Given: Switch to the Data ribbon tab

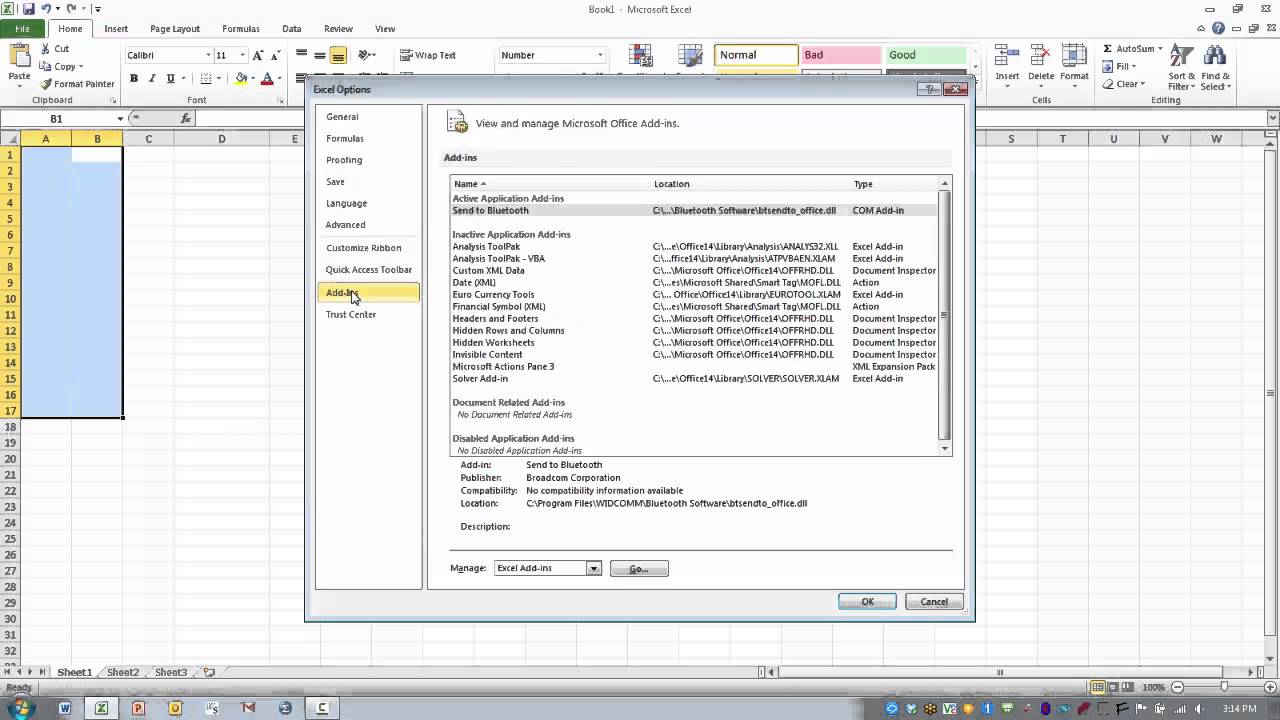Looking at the screenshot, I should click(x=292, y=29).
